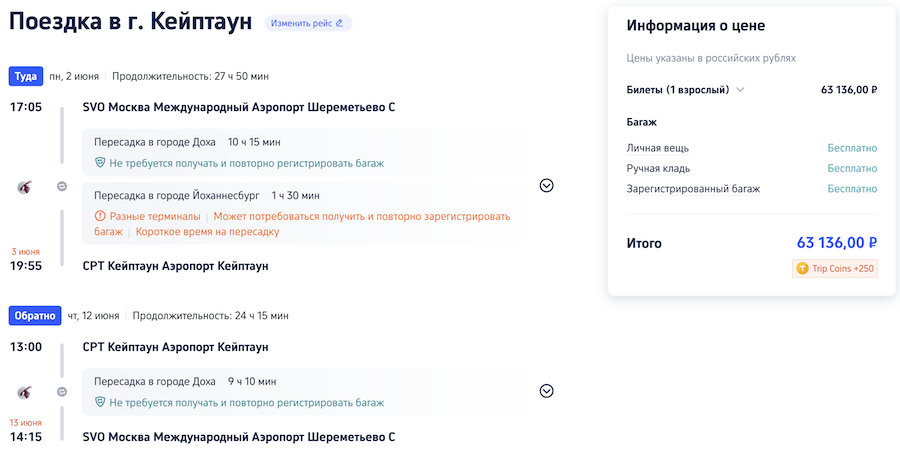Click «Бесплатно» next to «Зарегистрированный багаж»
This screenshot has height=450, width=900.
pyautogui.click(x=852, y=188)
